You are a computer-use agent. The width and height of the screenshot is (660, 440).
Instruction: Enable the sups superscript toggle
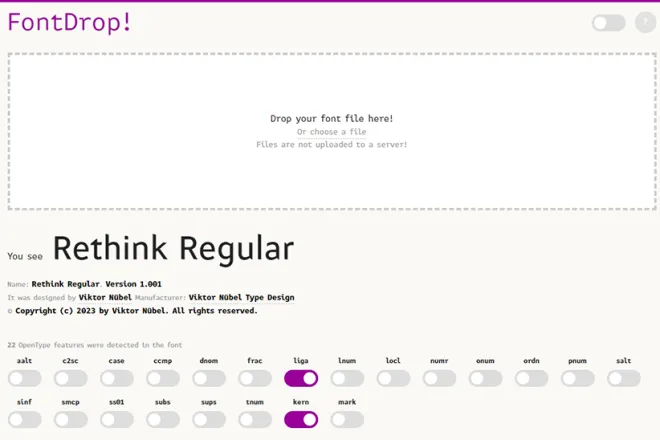[209, 419]
